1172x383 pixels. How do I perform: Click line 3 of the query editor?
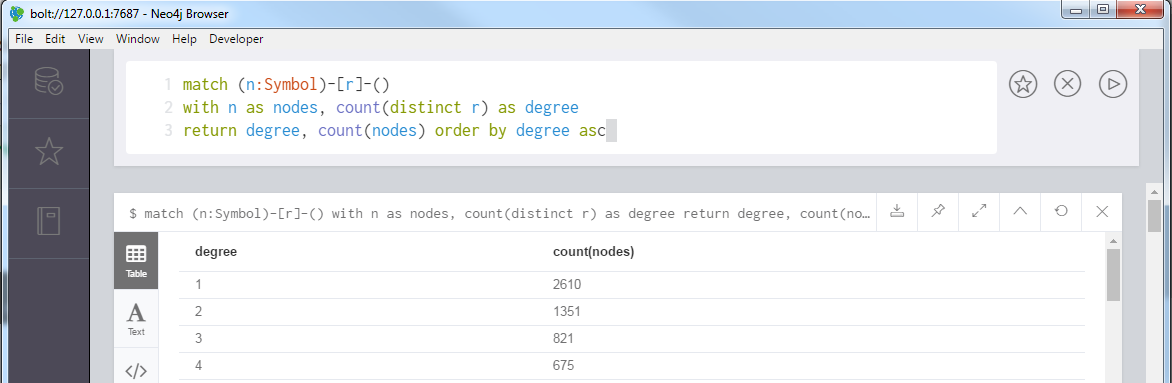click(394, 132)
